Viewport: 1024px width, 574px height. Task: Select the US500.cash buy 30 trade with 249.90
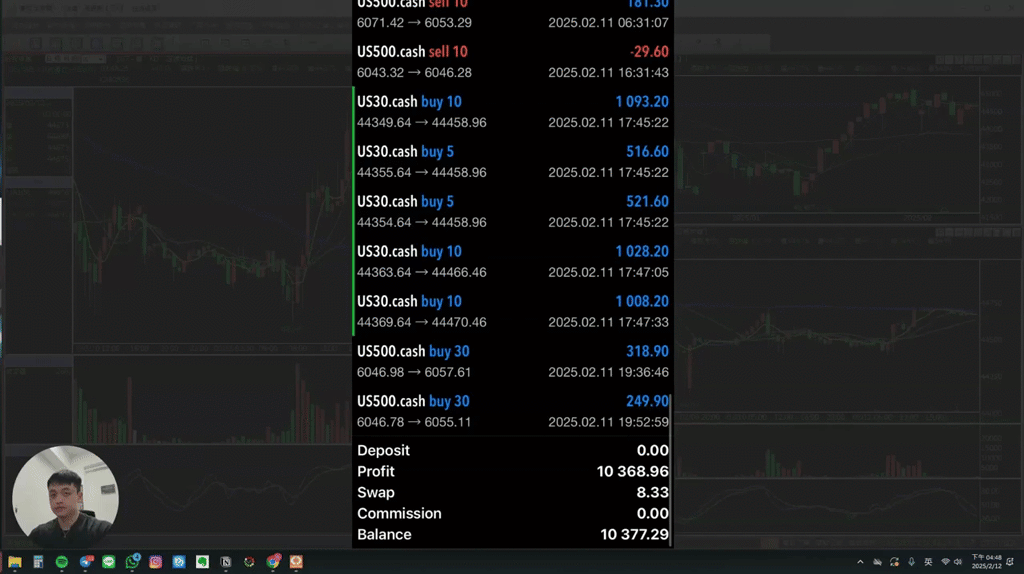(513, 411)
